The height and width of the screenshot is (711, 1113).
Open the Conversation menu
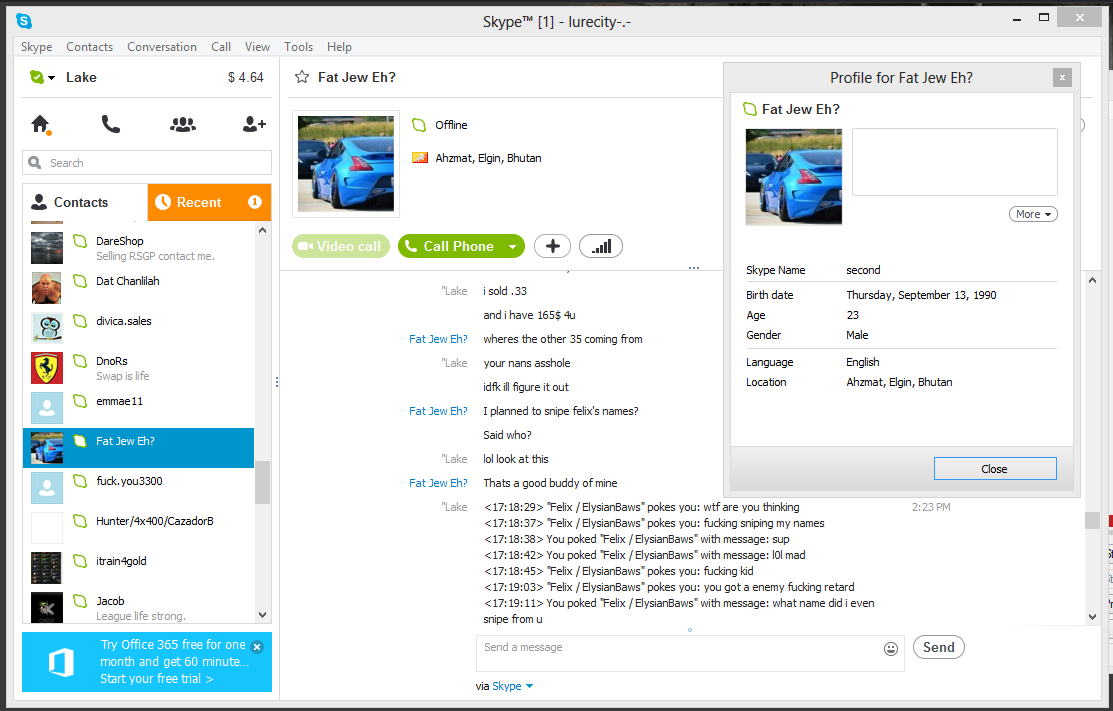point(162,46)
